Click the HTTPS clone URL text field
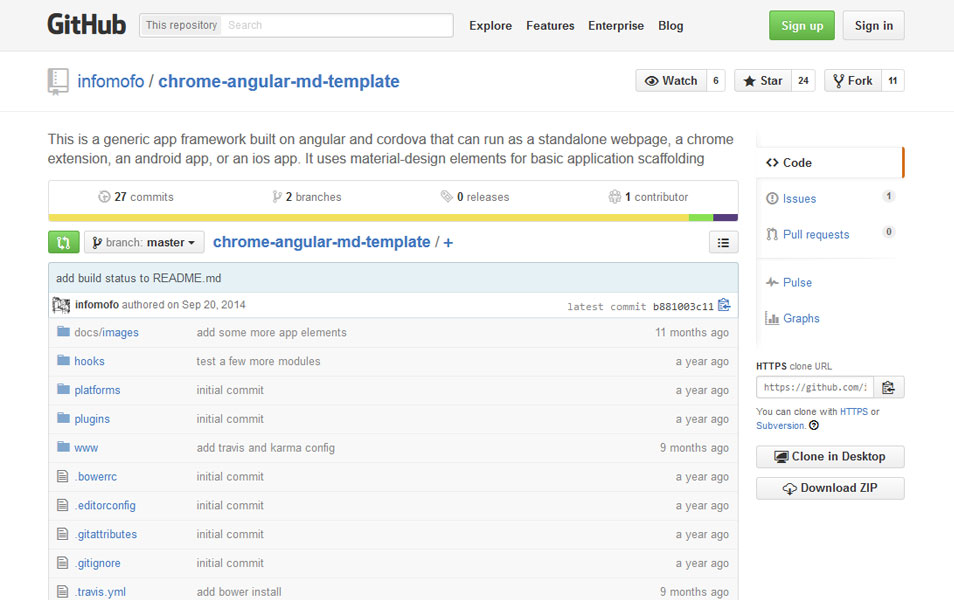This screenshot has width=954, height=600. (815, 387)
